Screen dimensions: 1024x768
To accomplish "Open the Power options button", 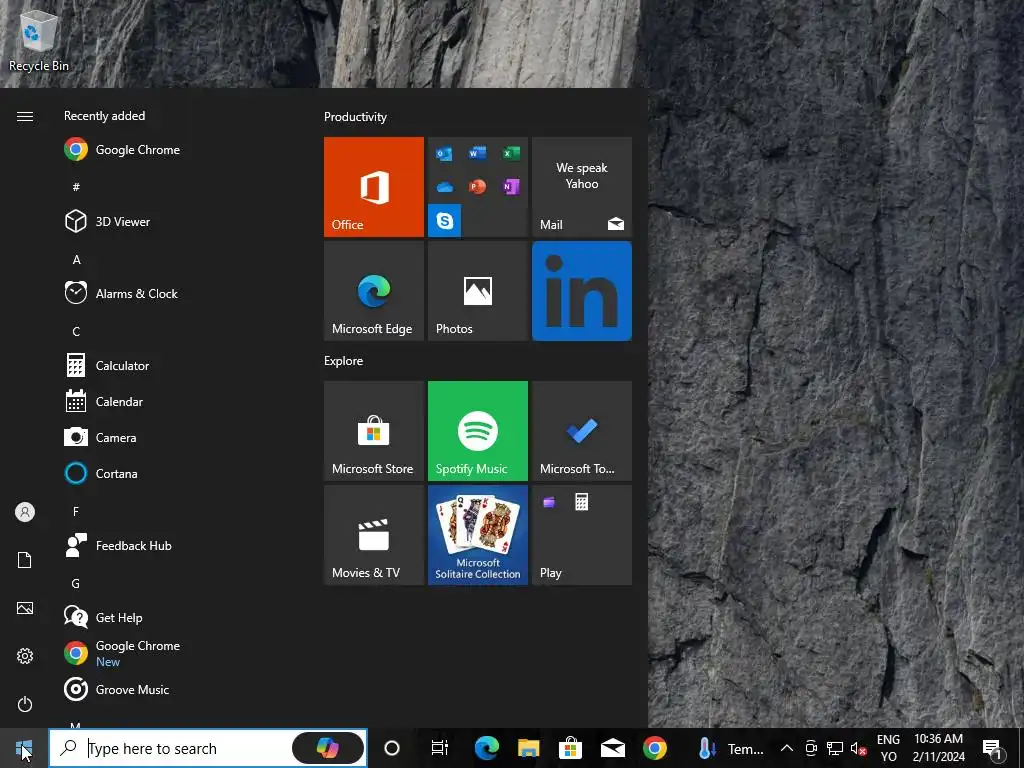I will 25,704.
